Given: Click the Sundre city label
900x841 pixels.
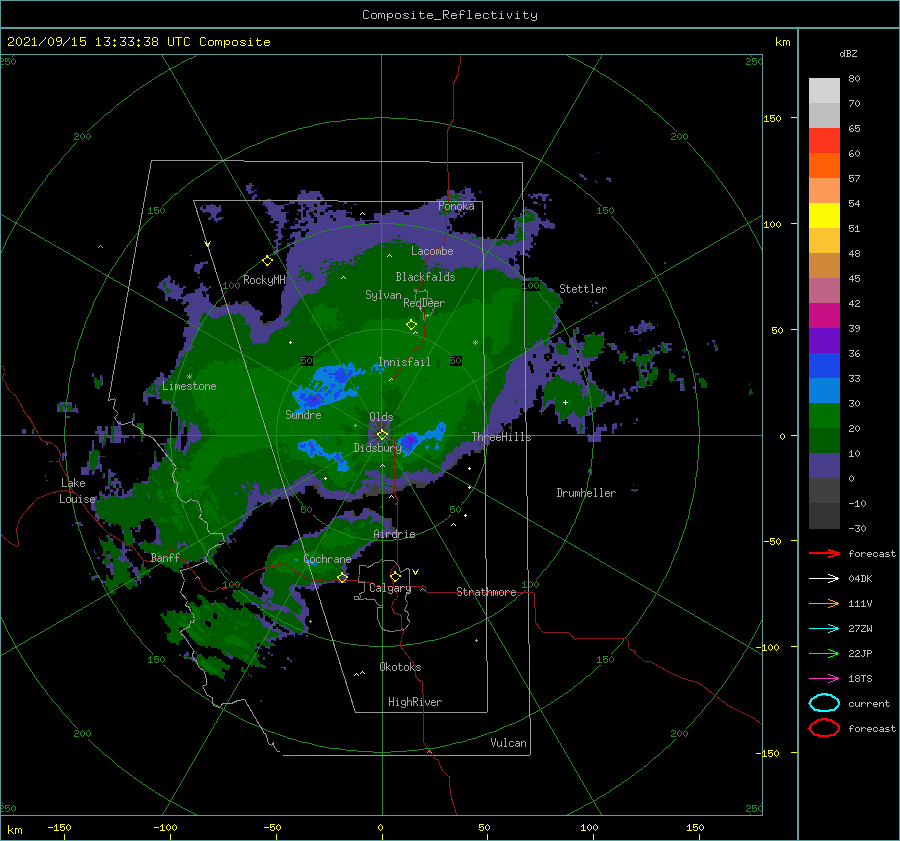Looking at the screenshot, I should (x=303, y=414).
